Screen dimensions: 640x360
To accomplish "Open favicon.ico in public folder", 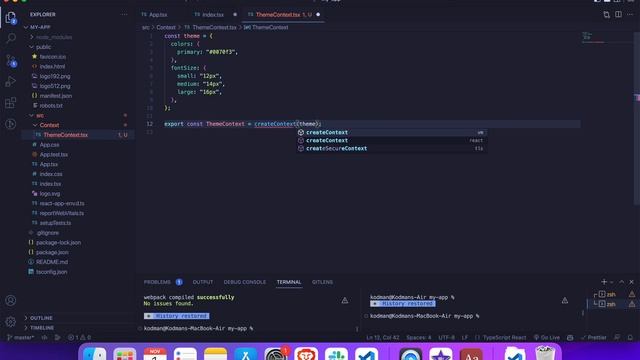I will (x=53, y=57).
